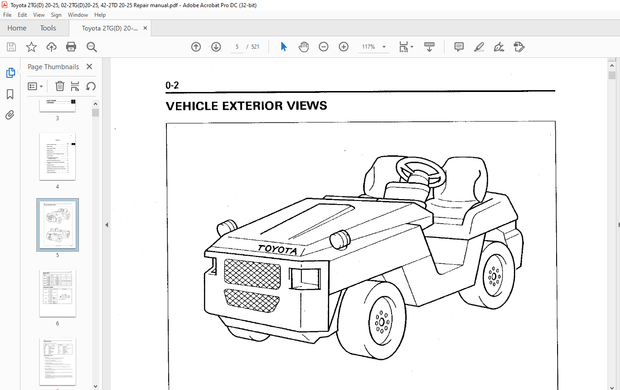Click thumbnail panel scroll up arrow
Image resolution: width=620 pixels, height=390 pixels.
[95, 104]
